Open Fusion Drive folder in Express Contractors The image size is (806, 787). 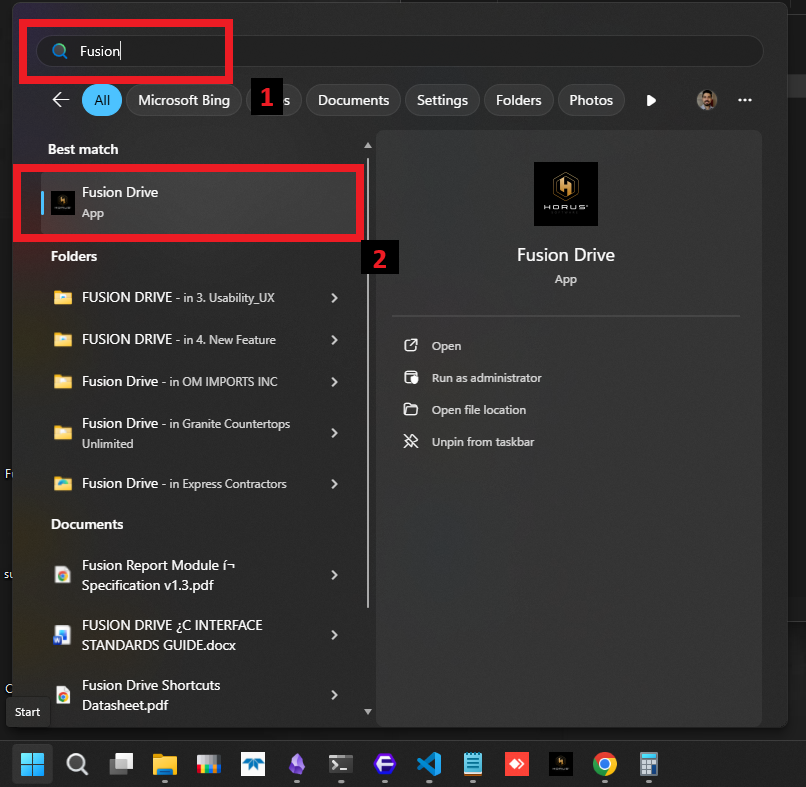coord(184,484)
